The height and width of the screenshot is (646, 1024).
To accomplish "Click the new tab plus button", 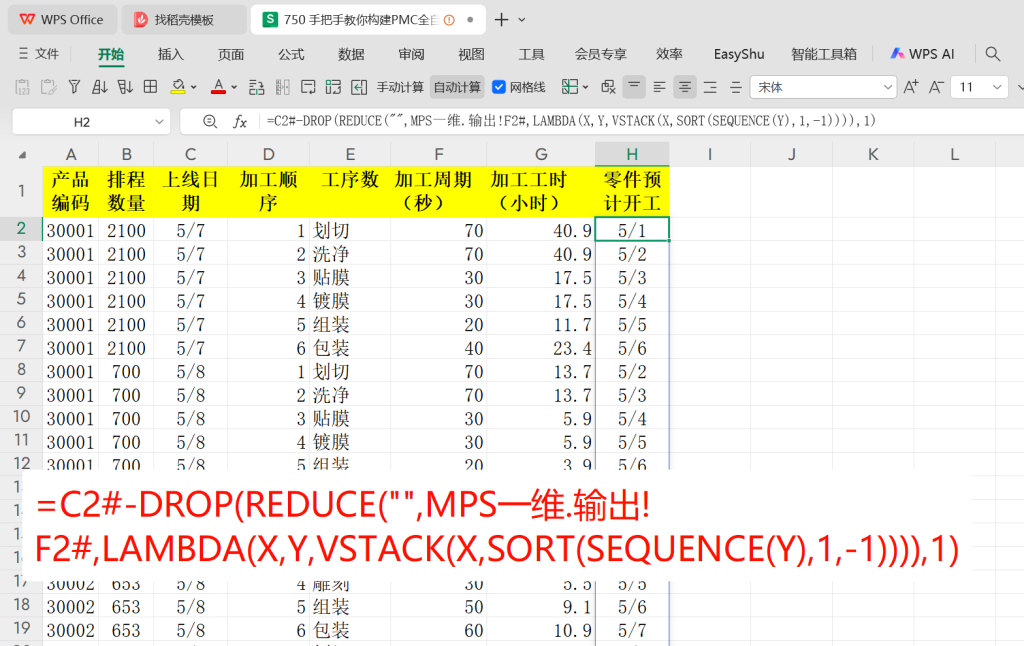I will [x=501, y=20].
